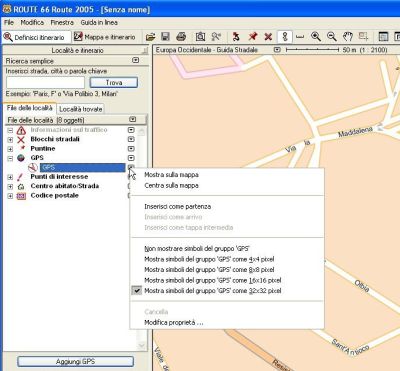Click the panel layout icon at toolbar right
Screen dimensions: 400x371
tap(383, 37)
